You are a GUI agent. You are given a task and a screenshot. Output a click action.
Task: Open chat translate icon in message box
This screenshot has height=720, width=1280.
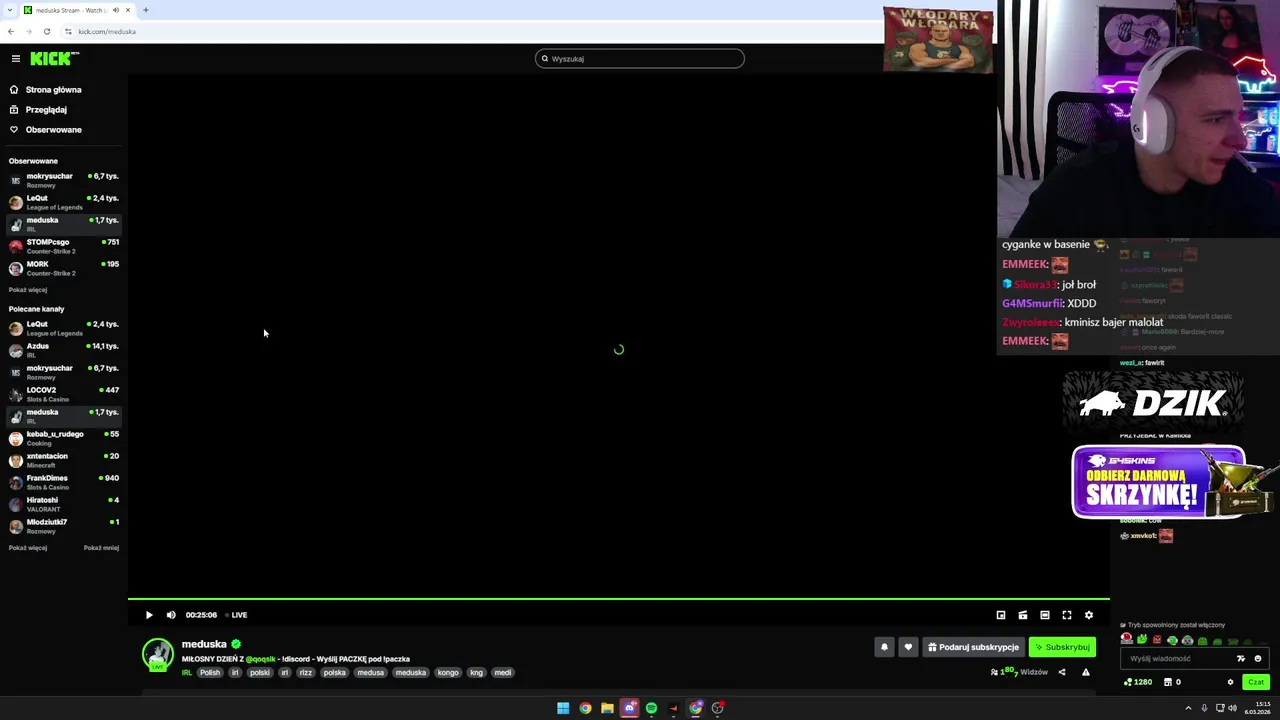point(1241,658)
